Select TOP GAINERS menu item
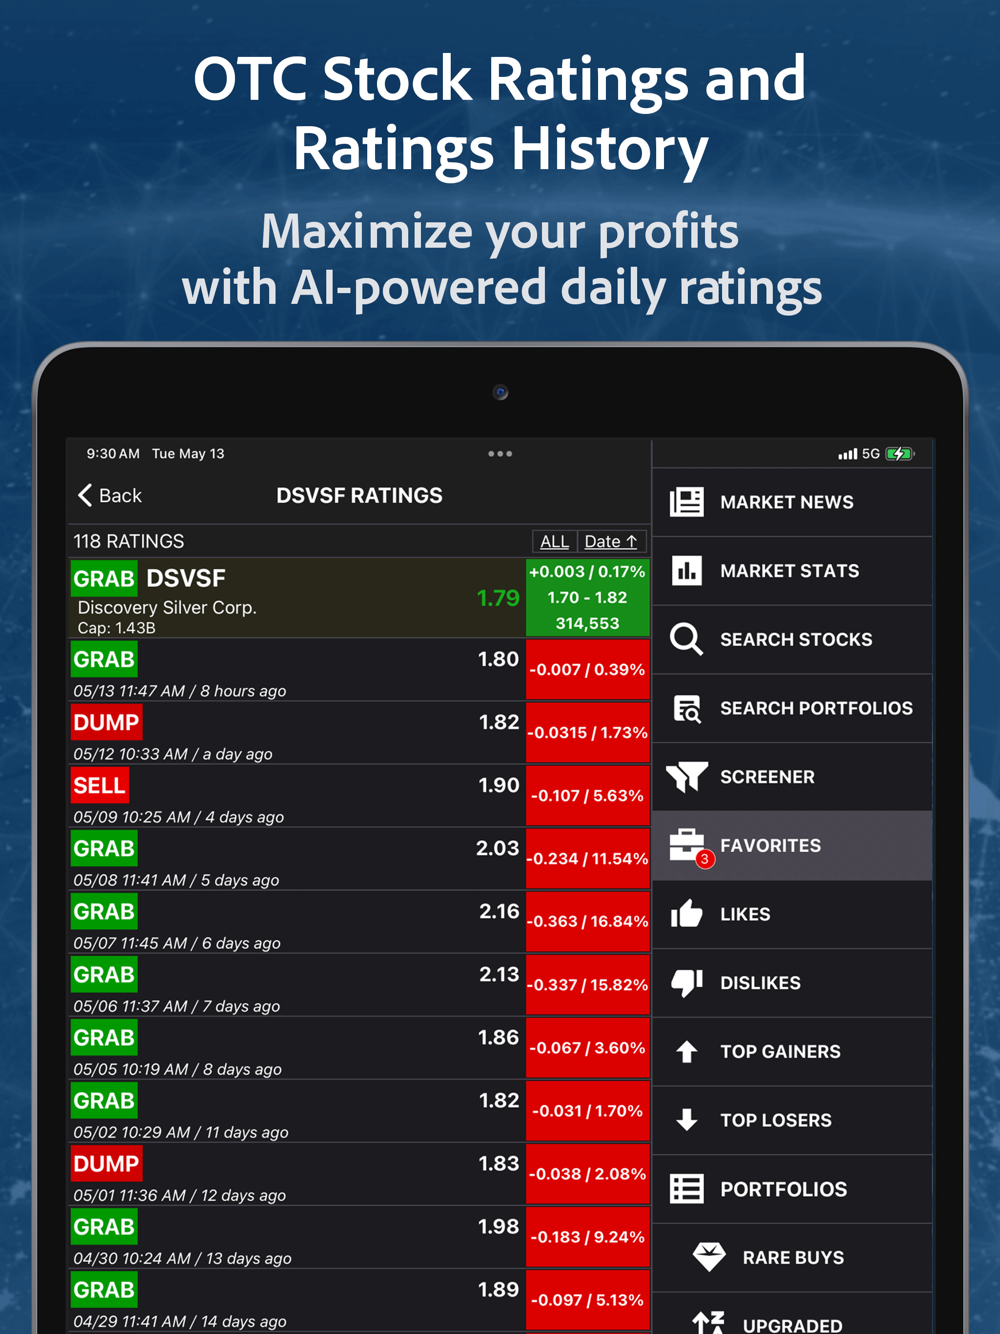Image resolution: width=1000 pixels, height=1334 pixels. pyautogui.click(x=792, y=1052)
